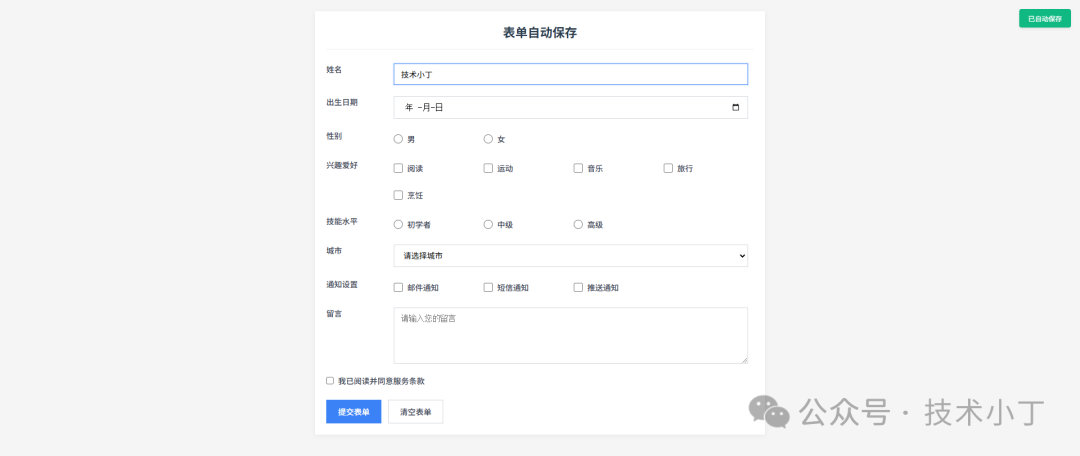1080x456 pixels.
Task: Click the 清空表单 clear button
Action: point(415,412)
